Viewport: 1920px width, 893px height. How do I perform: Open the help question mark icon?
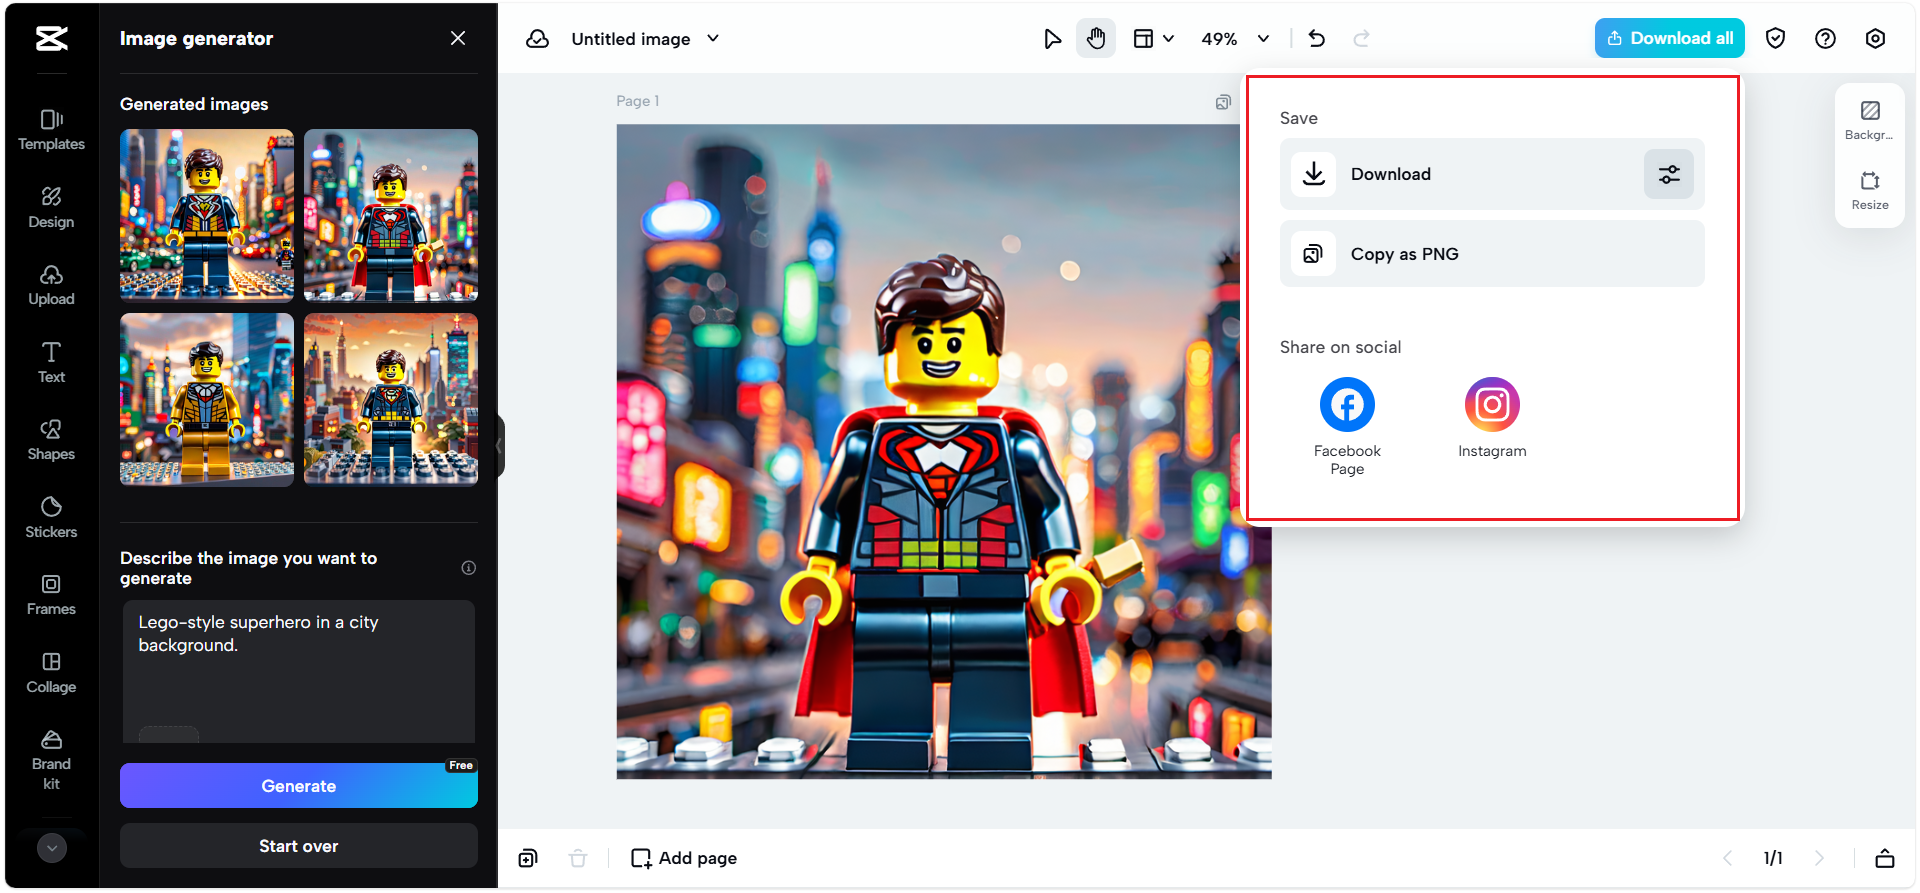coord(1825,39)
